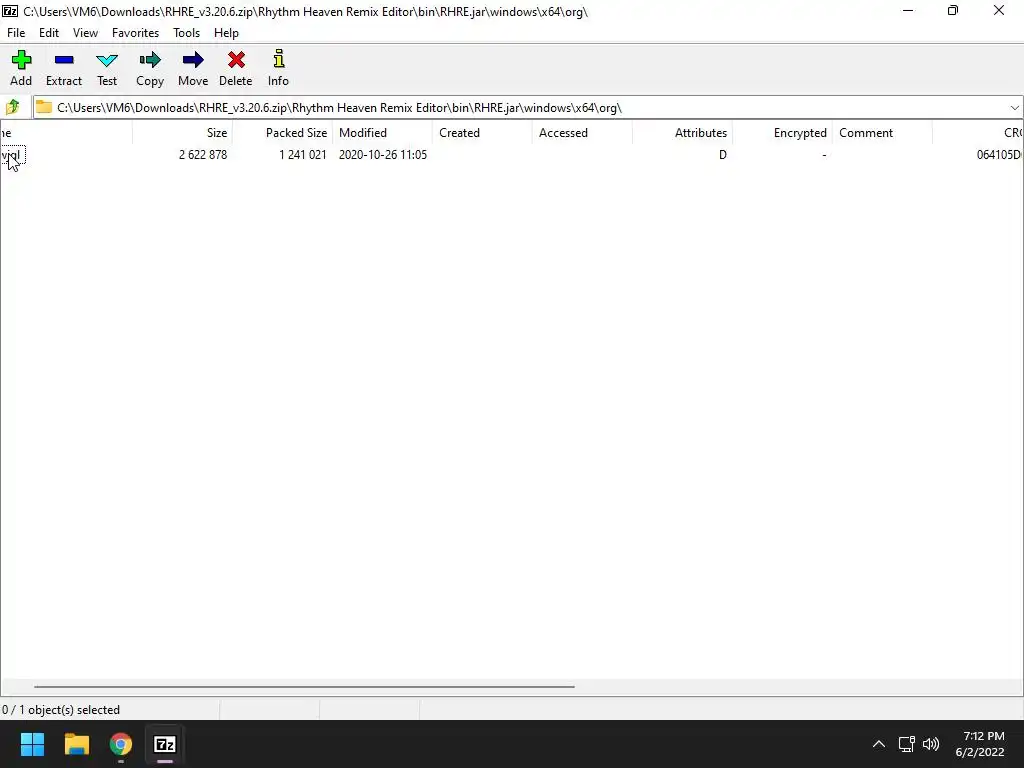Open File Explorer from taskbar
Viewport: 1024px width, 768px height.
tap(76, 744)
